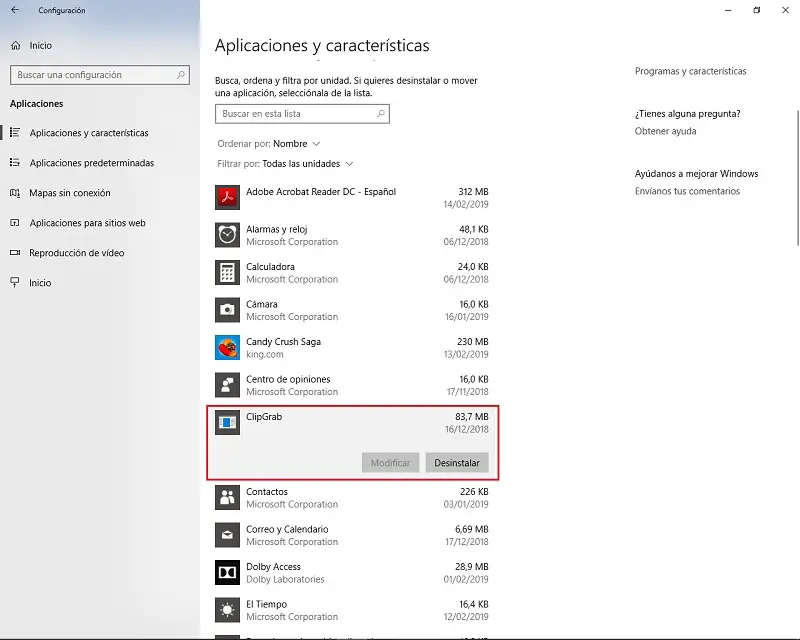Screen dimensions: 800x640
Task: Select the Cámara app icon
Action: [x=228, y=310]
